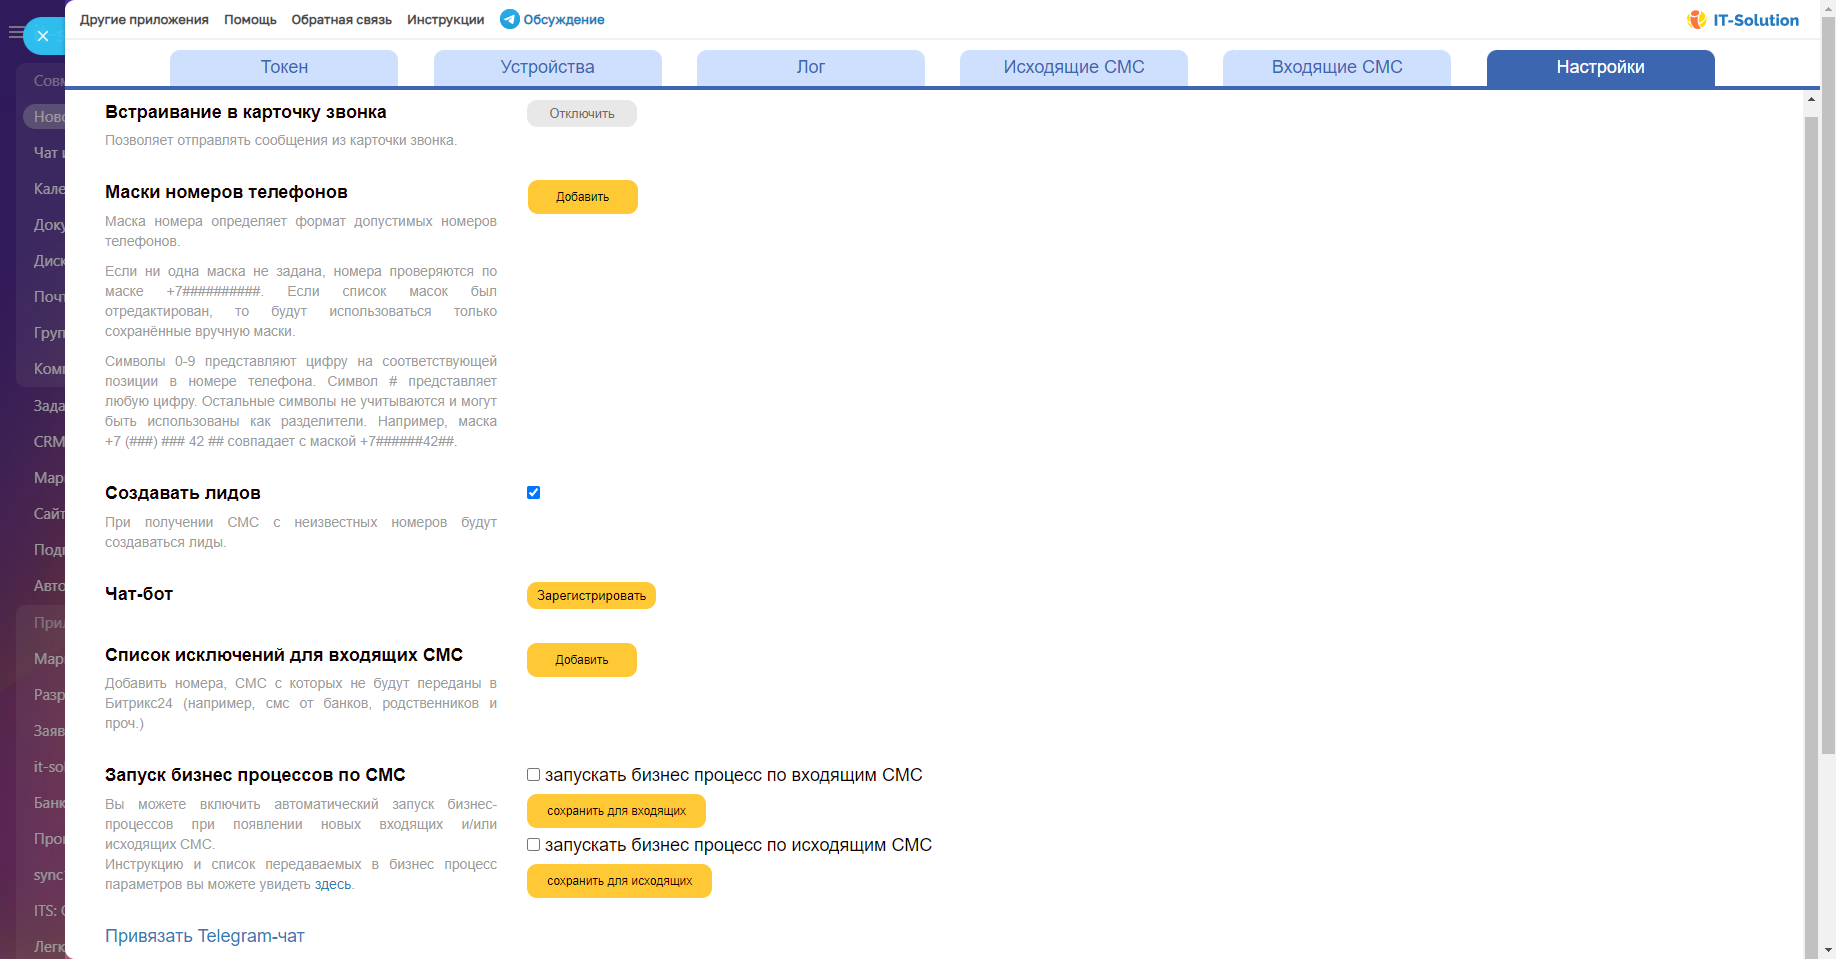Open the Входящие СМС tab

(1336, 67)
